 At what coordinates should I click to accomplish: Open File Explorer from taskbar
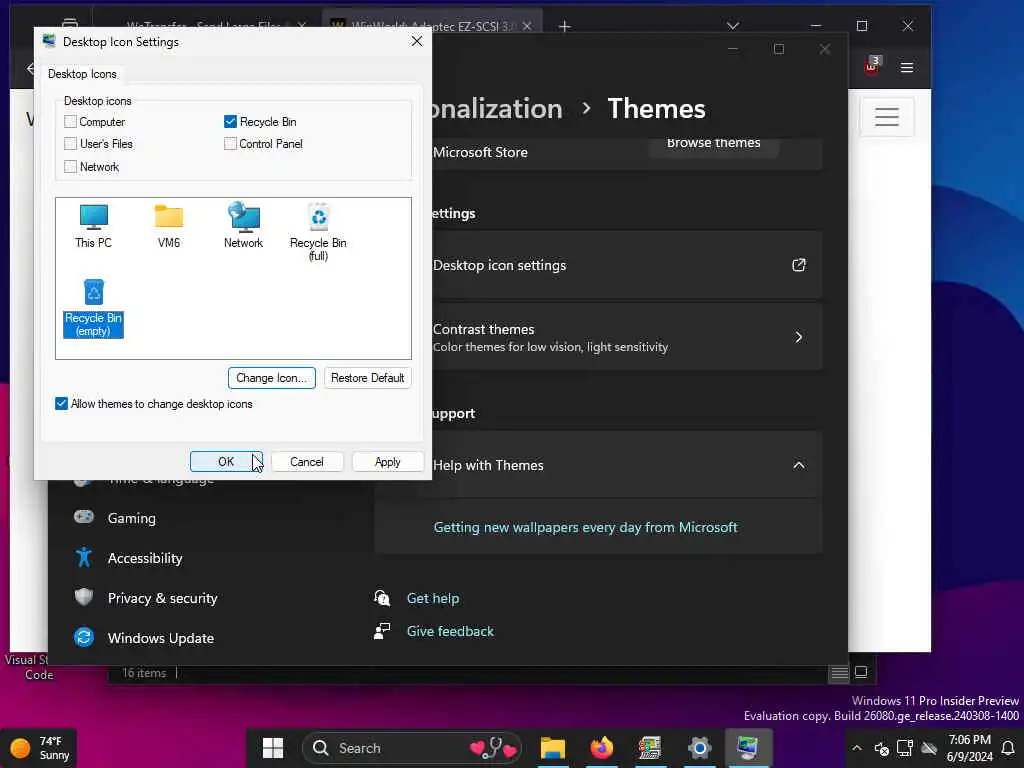(552, 748)
